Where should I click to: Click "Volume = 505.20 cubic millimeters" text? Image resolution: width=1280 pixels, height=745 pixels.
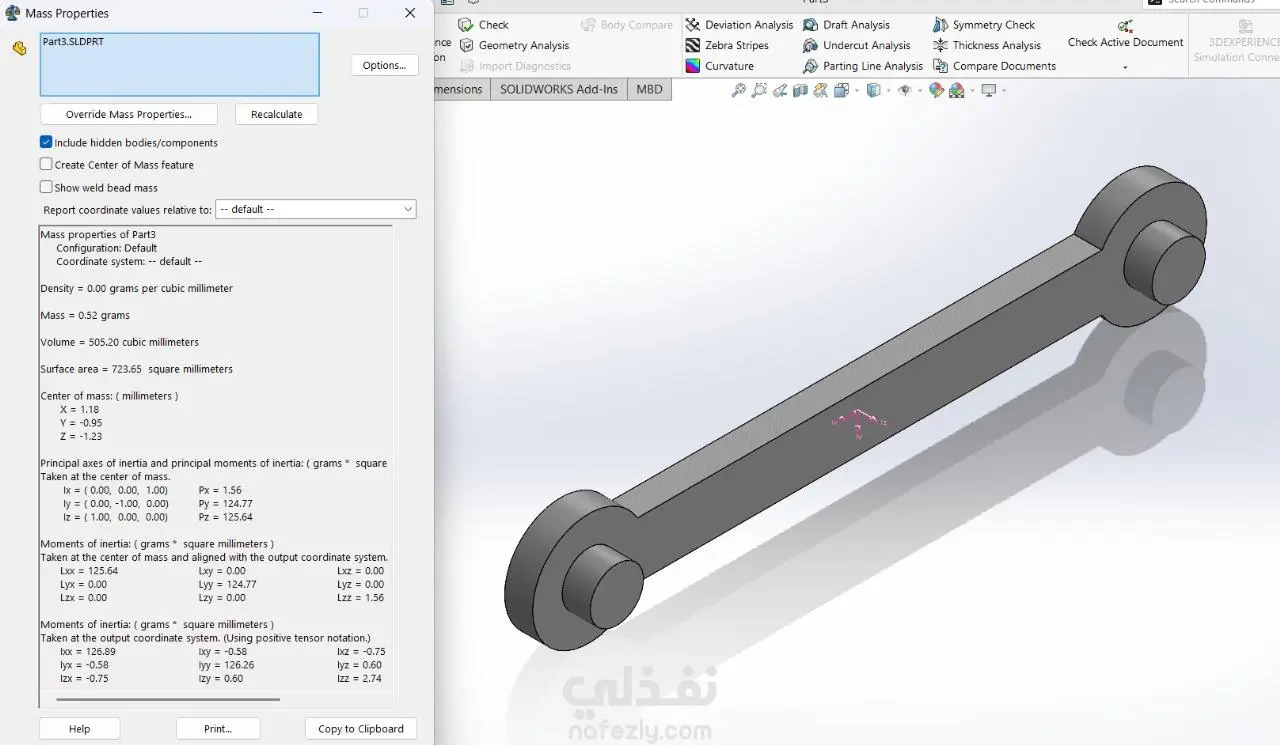click(119, 342)
